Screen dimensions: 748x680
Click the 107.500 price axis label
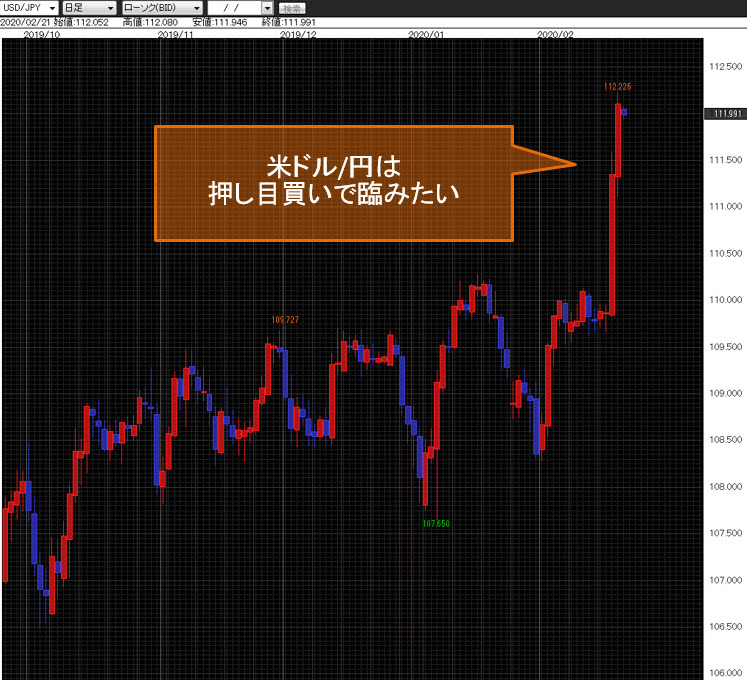(726, 533)
